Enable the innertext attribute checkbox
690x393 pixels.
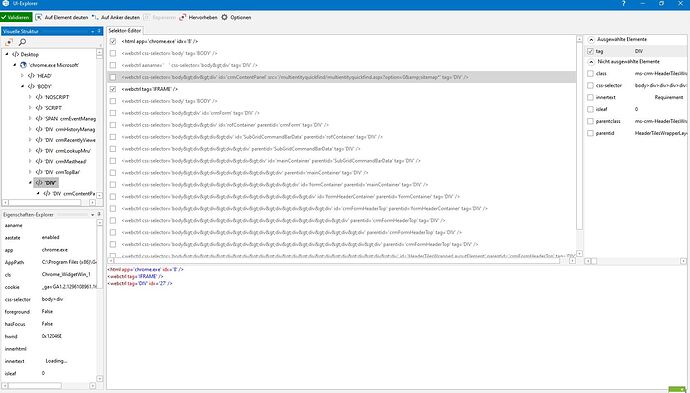coord(591,97)
